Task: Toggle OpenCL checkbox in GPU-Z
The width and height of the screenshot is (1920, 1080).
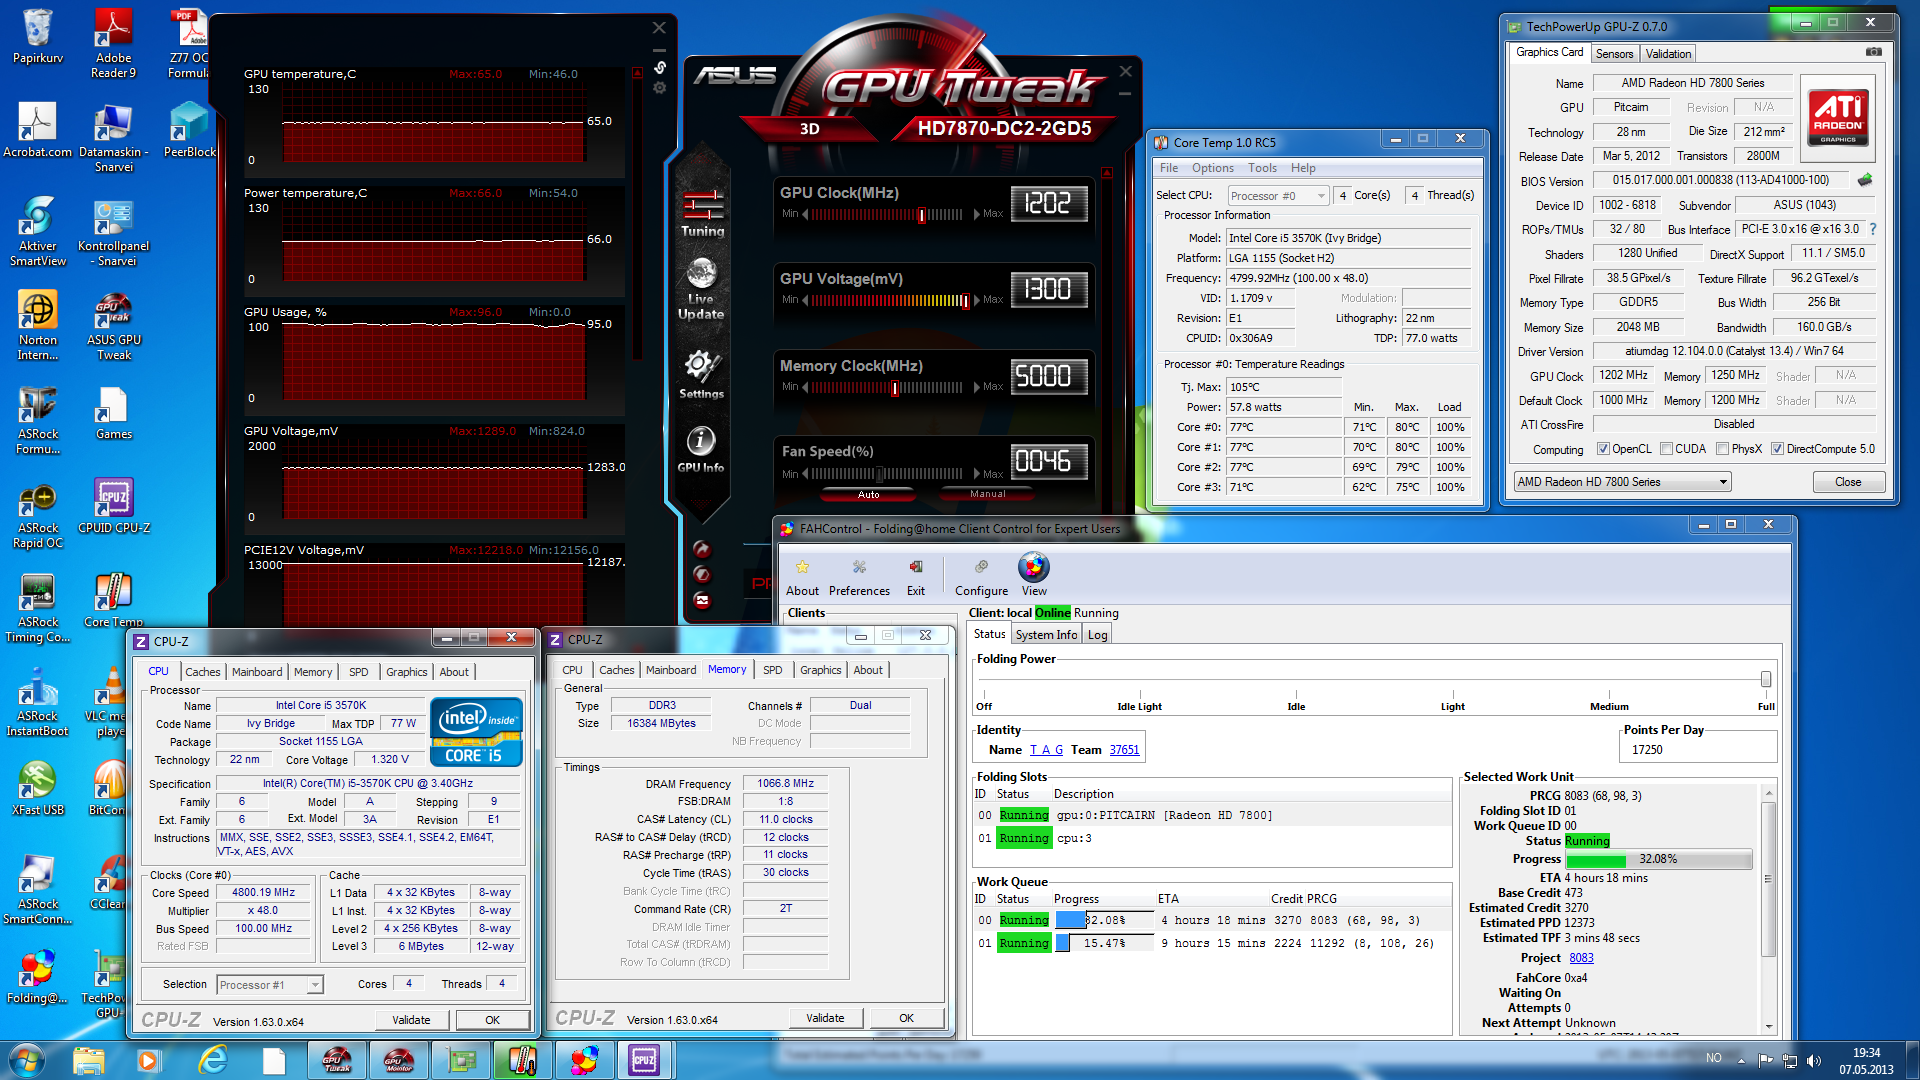Action: point(1603,449)
